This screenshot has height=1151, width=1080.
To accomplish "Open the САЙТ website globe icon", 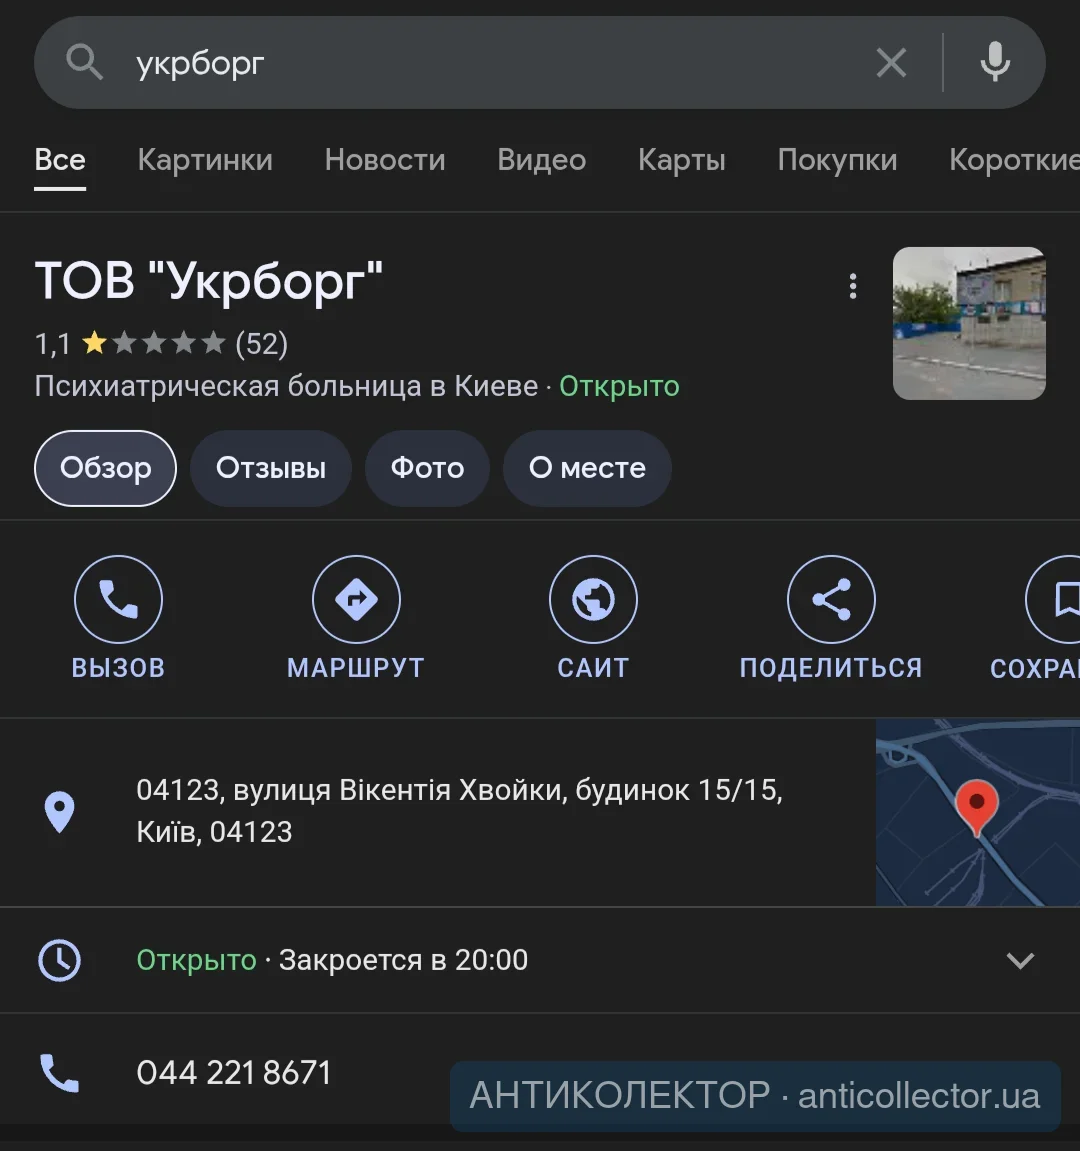I will click(x=593, y=599).
